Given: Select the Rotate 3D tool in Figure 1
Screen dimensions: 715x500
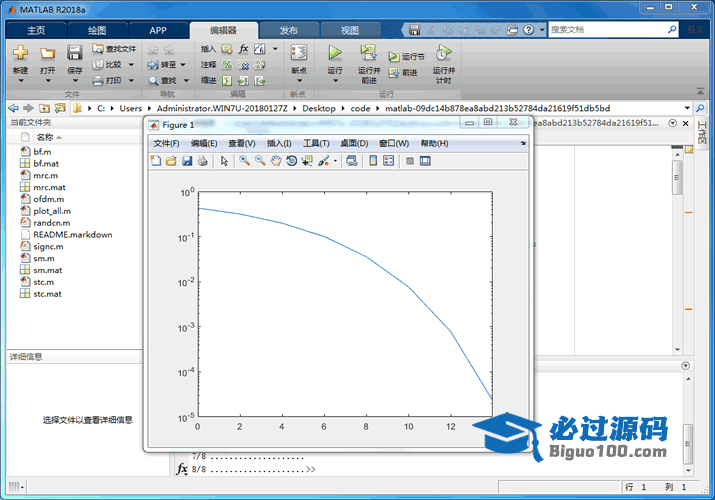Looking at the screenshot, I should click(291, 161).
